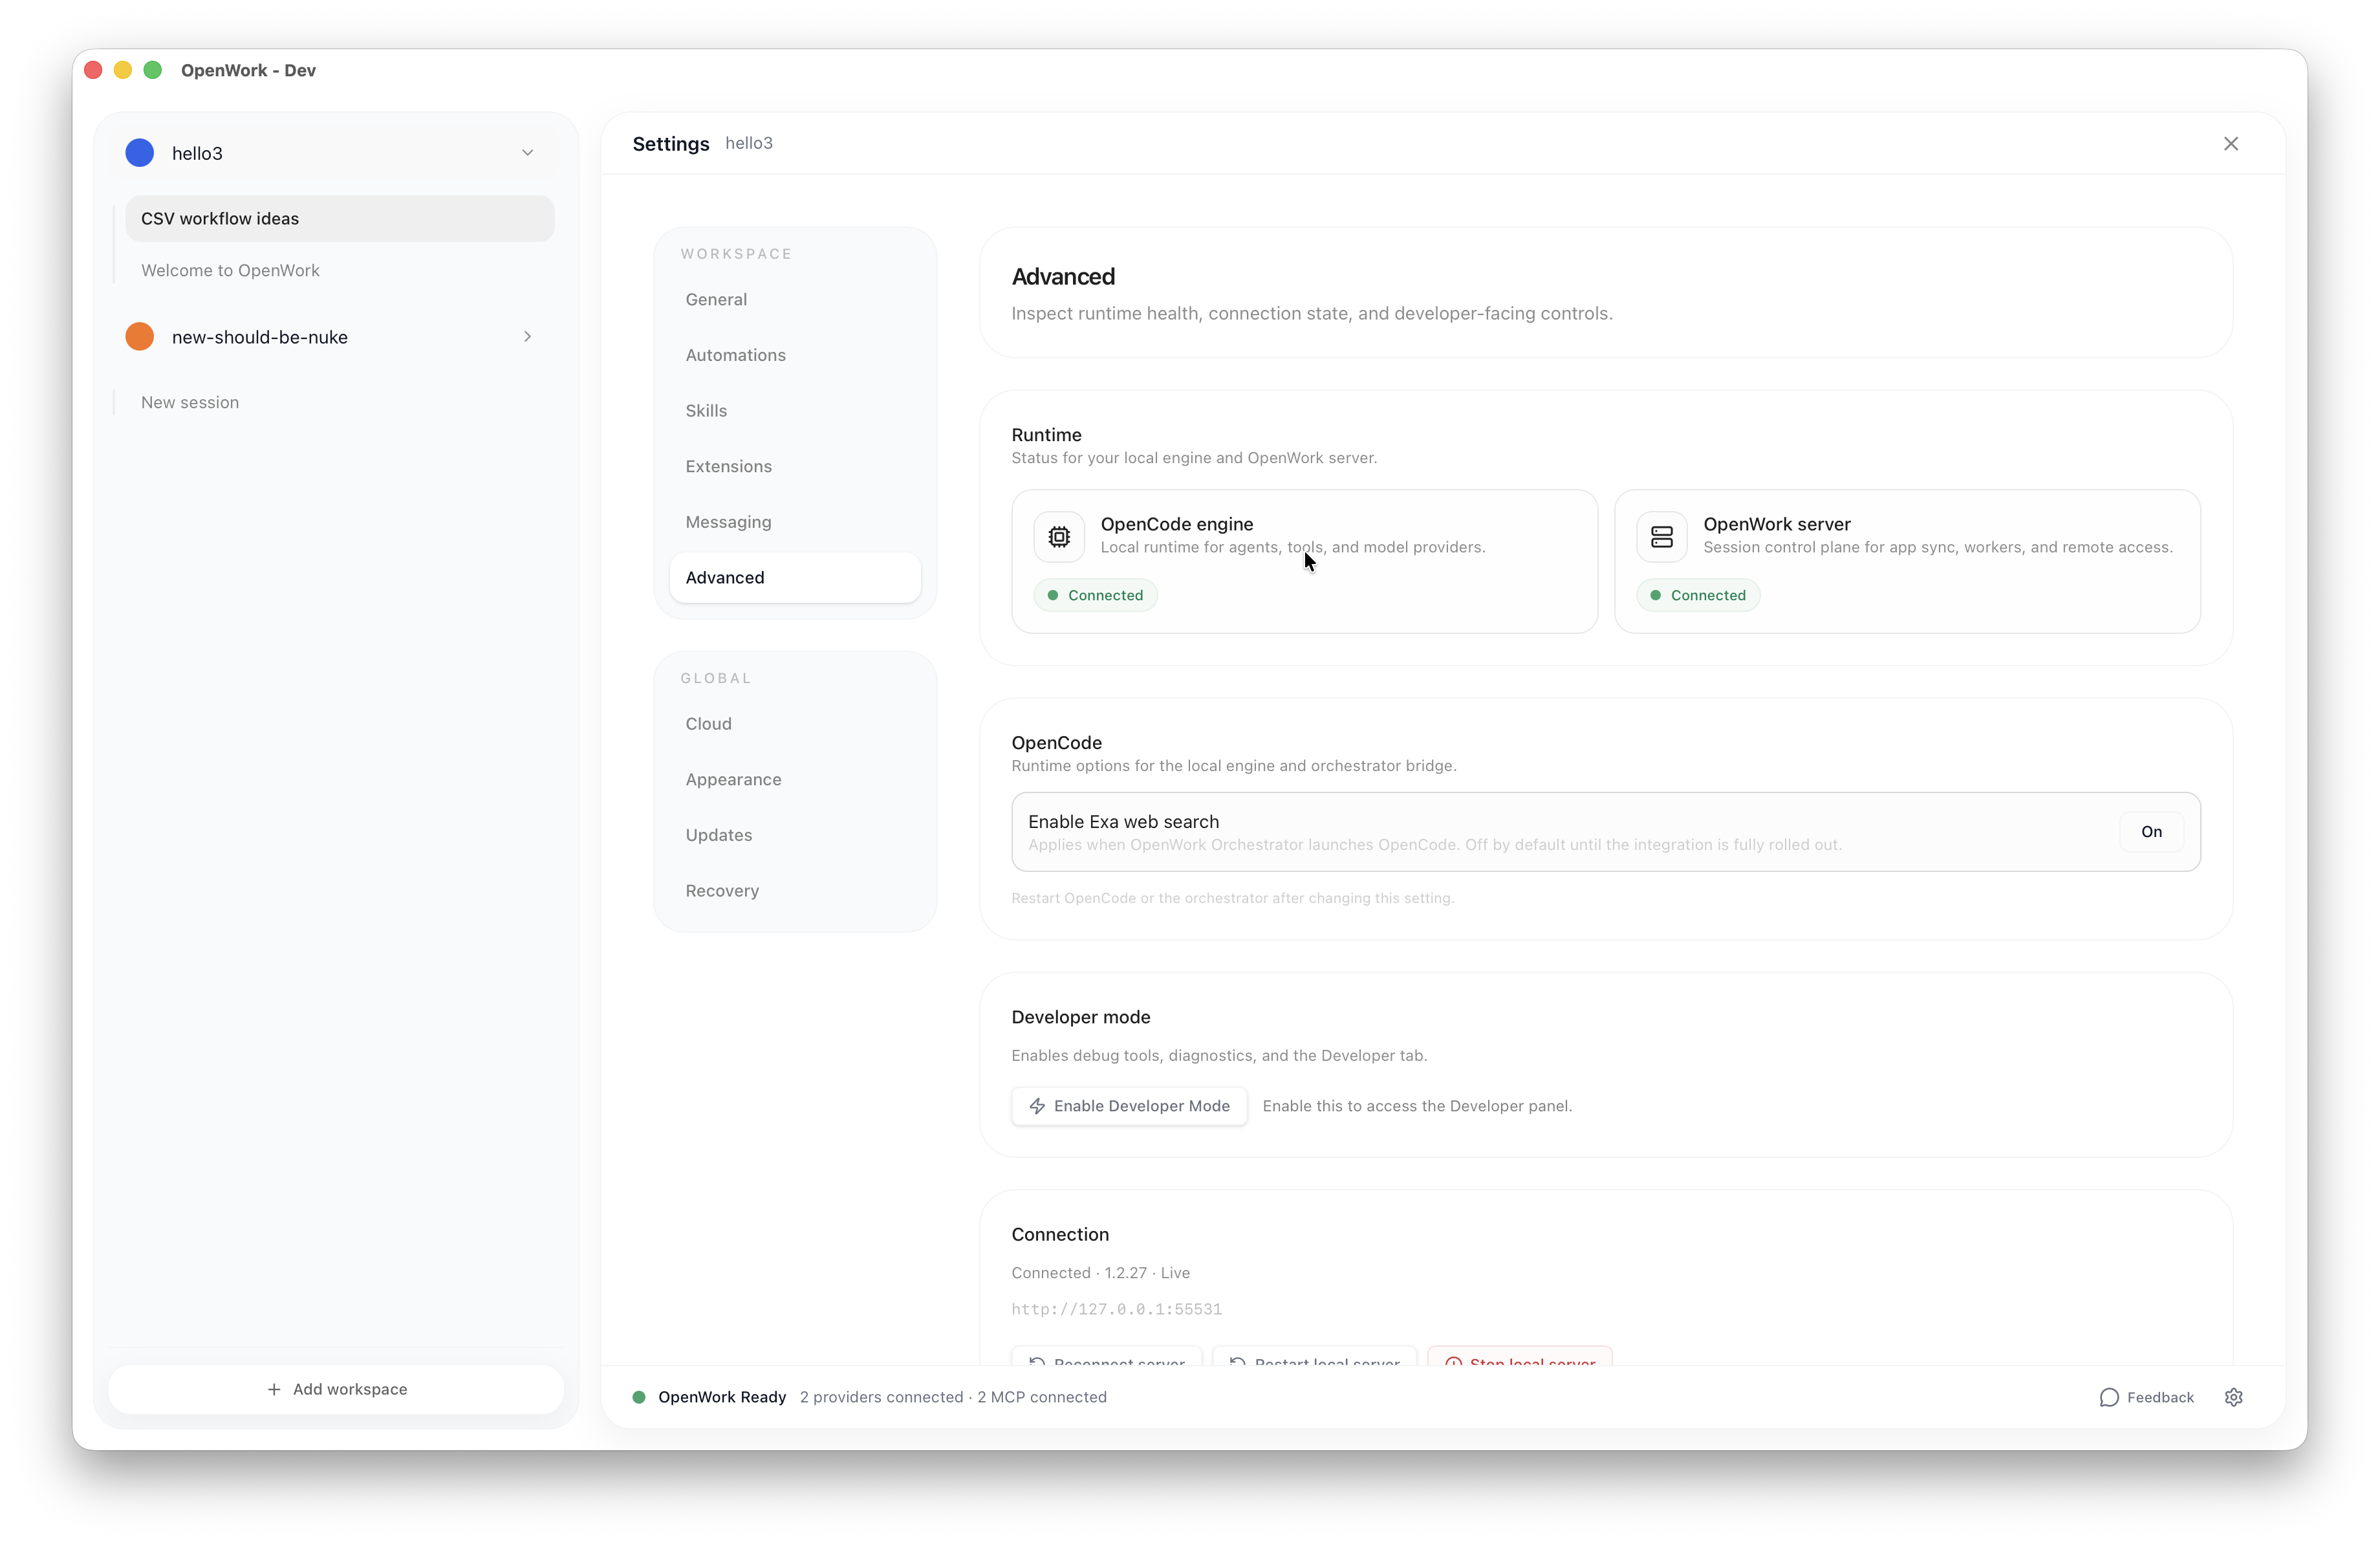
Task: Turn off the Exa web search toggle
Action: (2152, 831)
